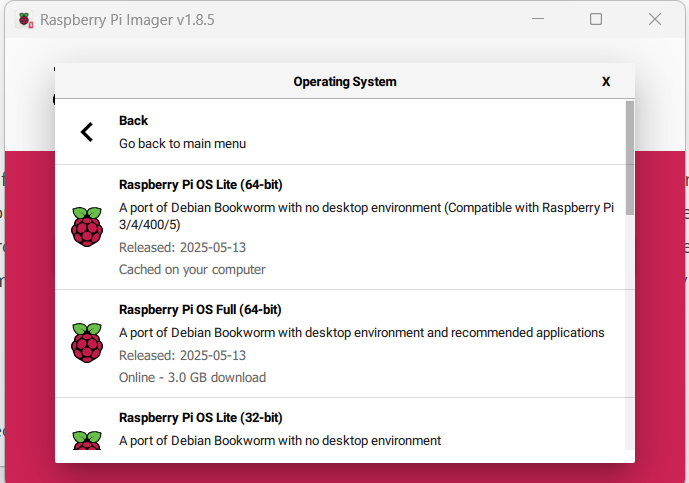Click raspberry icon beside OS Lite (64-bit)
689x483 pixels.
[x=87, y=227]
